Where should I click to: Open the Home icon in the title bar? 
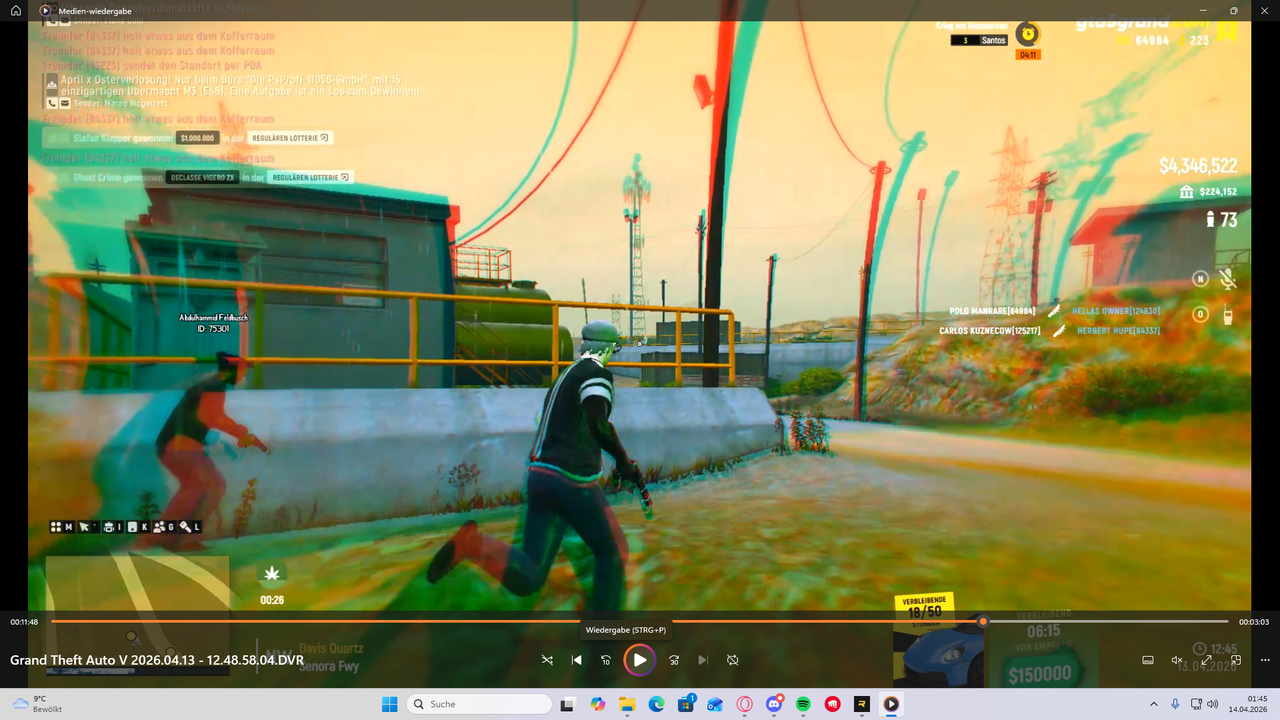(16, 10)
